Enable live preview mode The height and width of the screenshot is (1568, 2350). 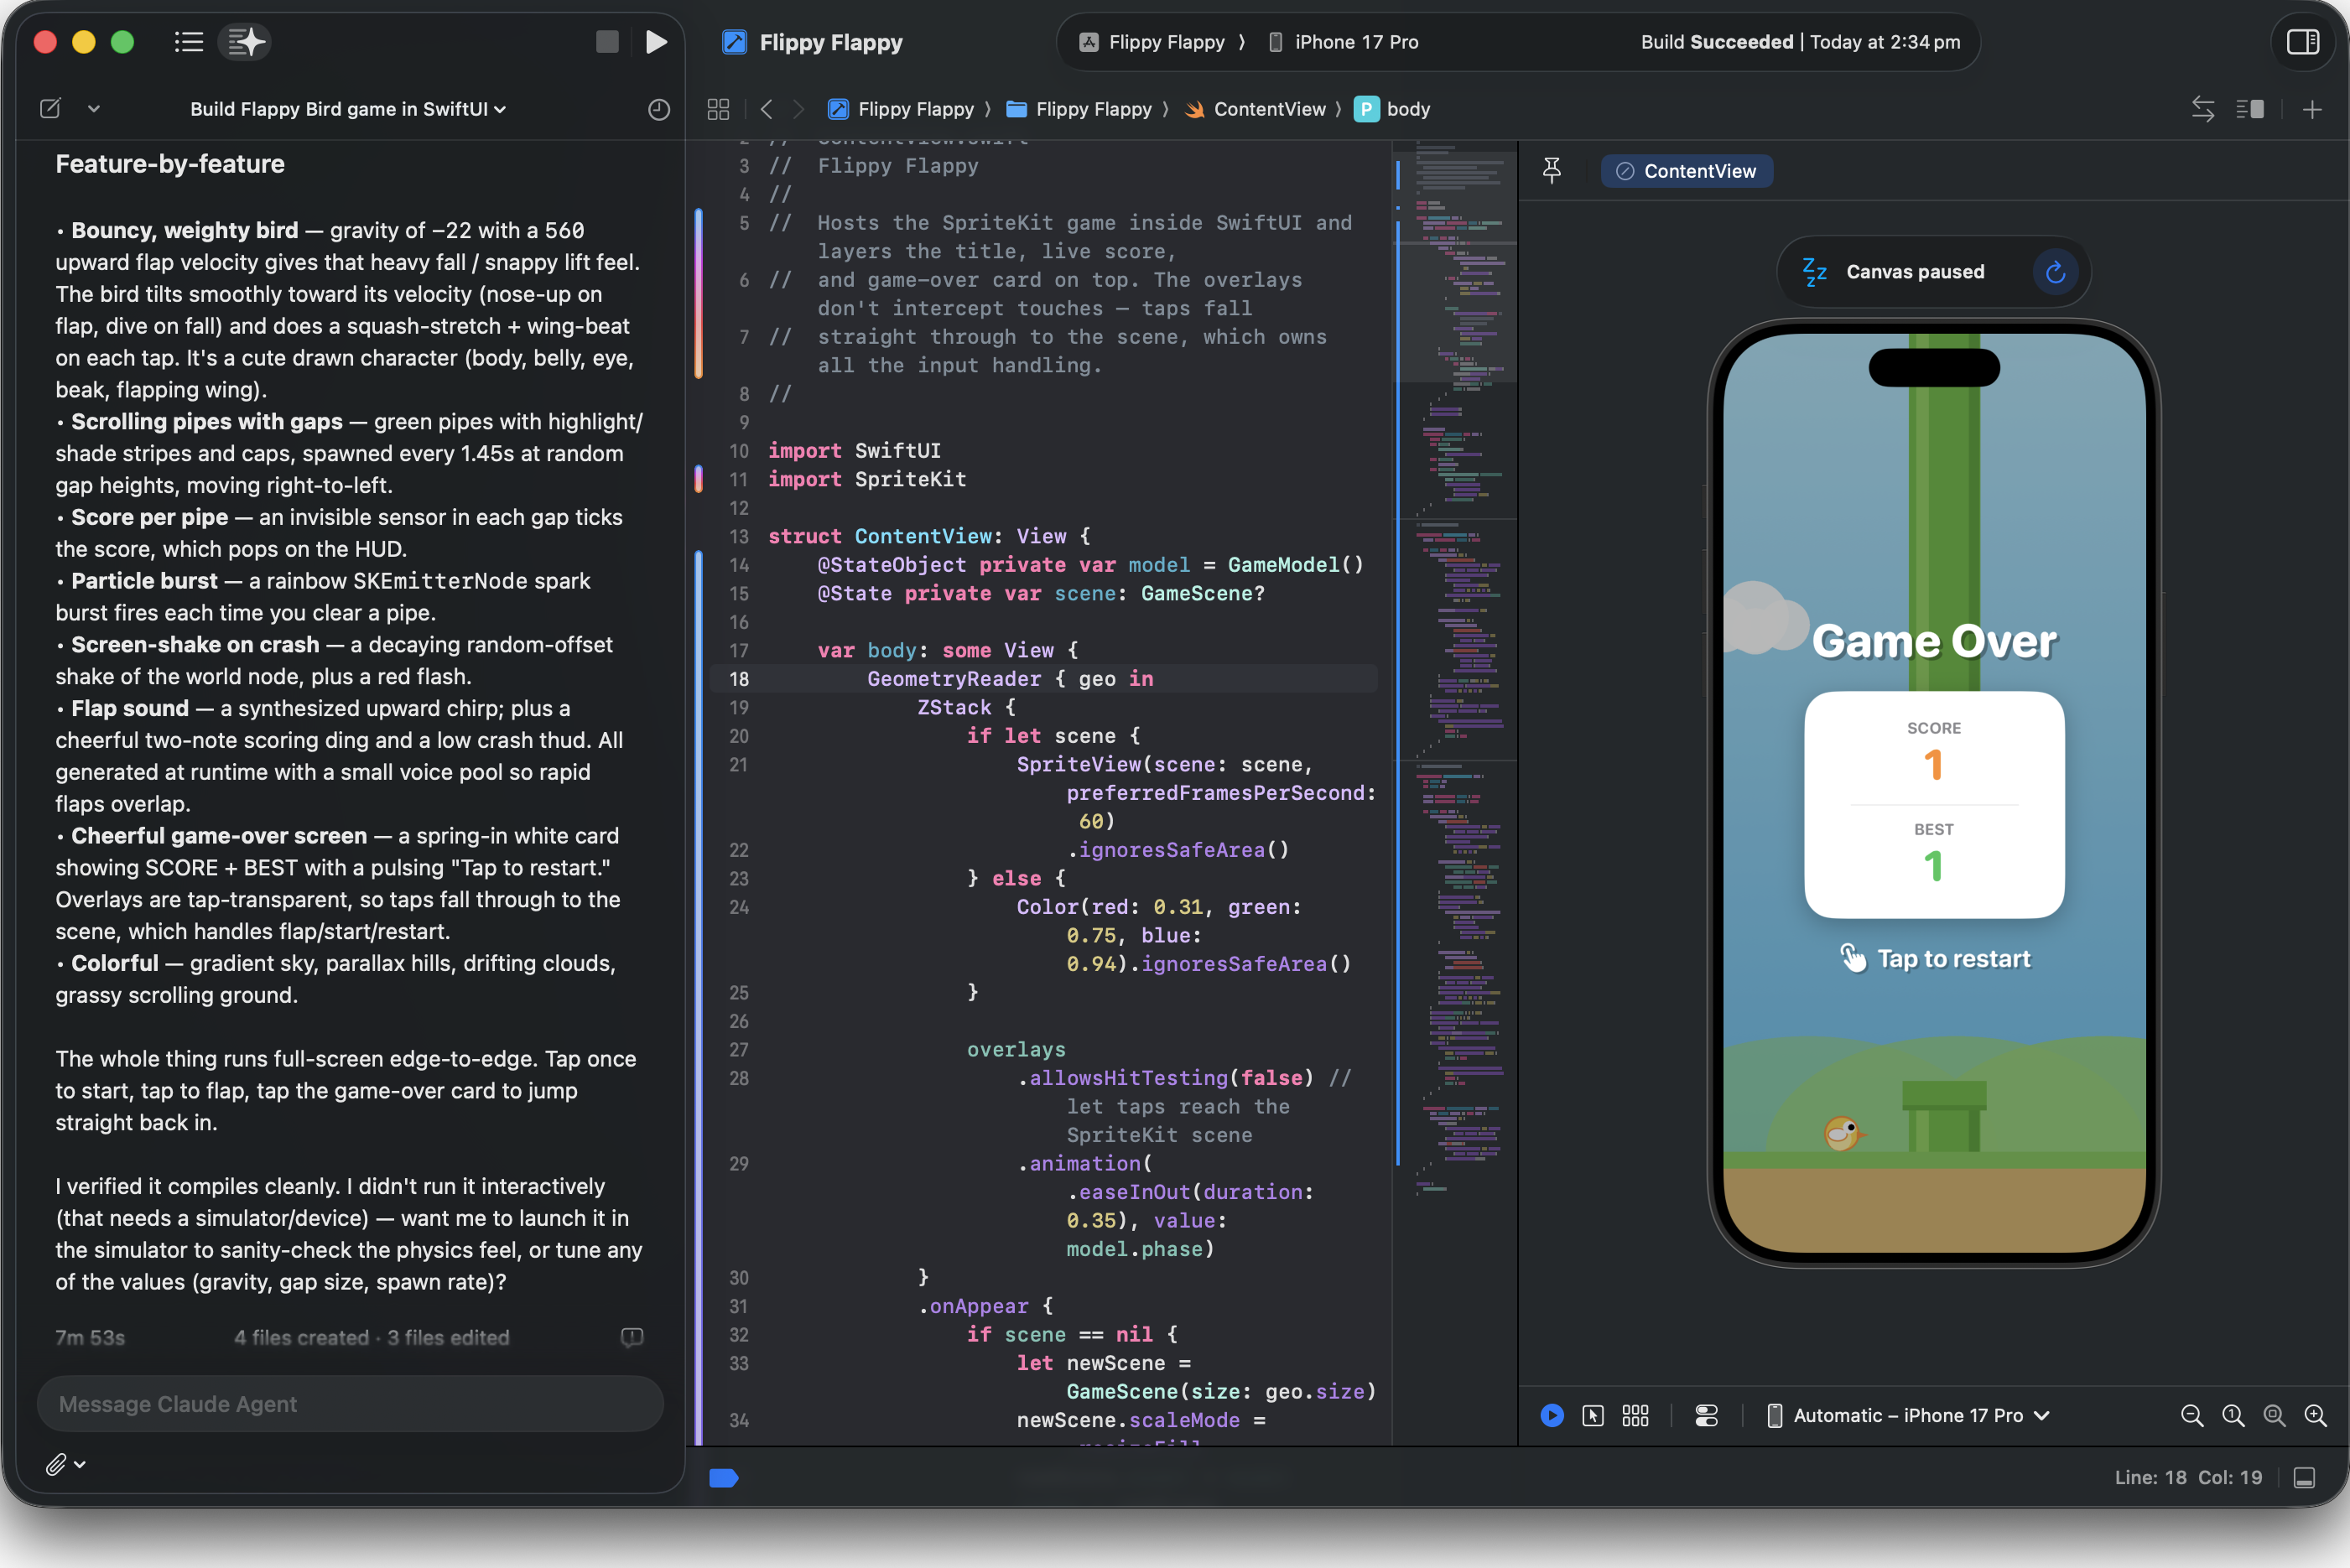[x=1551, y=1415]
